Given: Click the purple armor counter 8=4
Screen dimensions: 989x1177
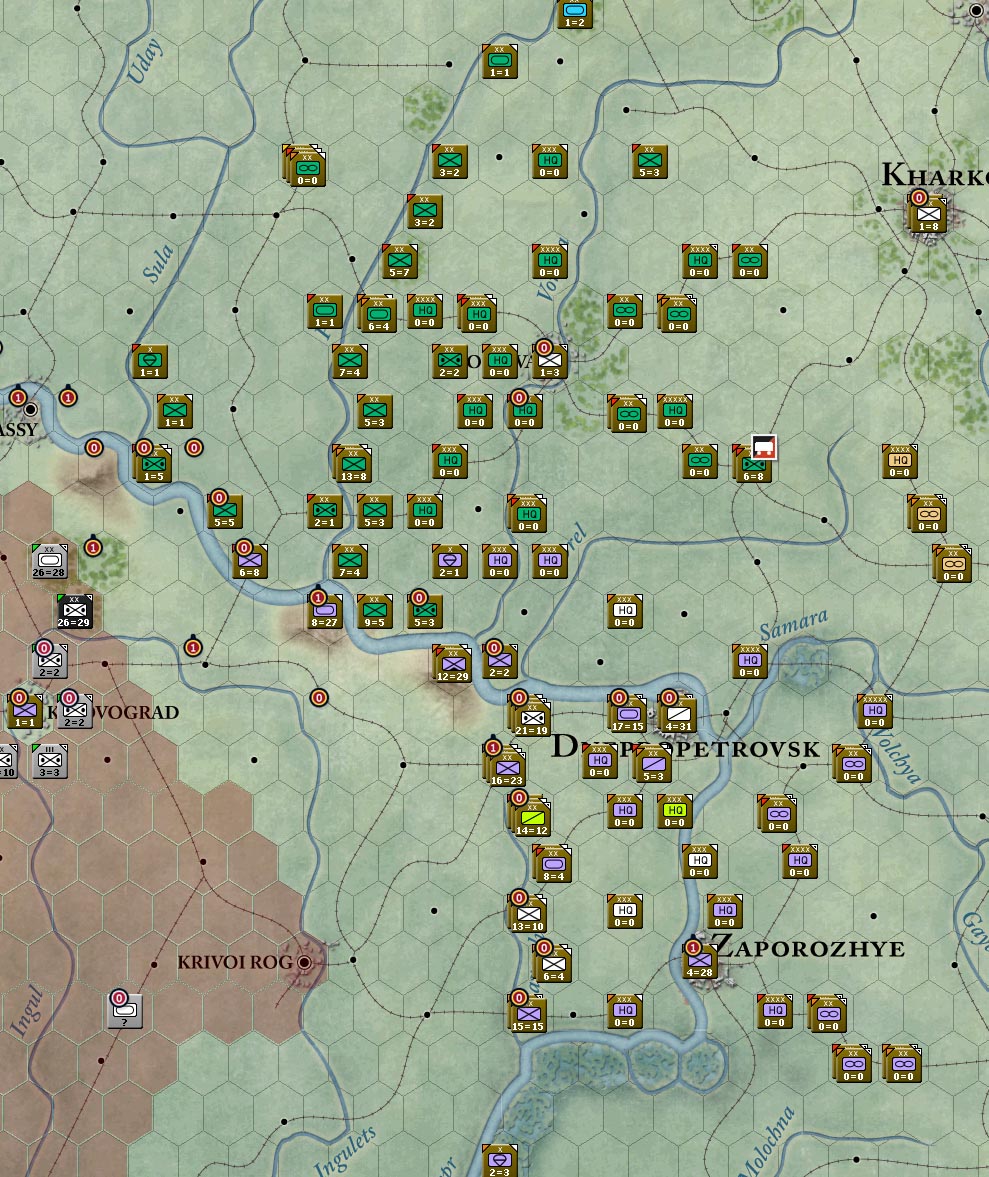Looking at the screenshot, I should (x=554, y=865).
